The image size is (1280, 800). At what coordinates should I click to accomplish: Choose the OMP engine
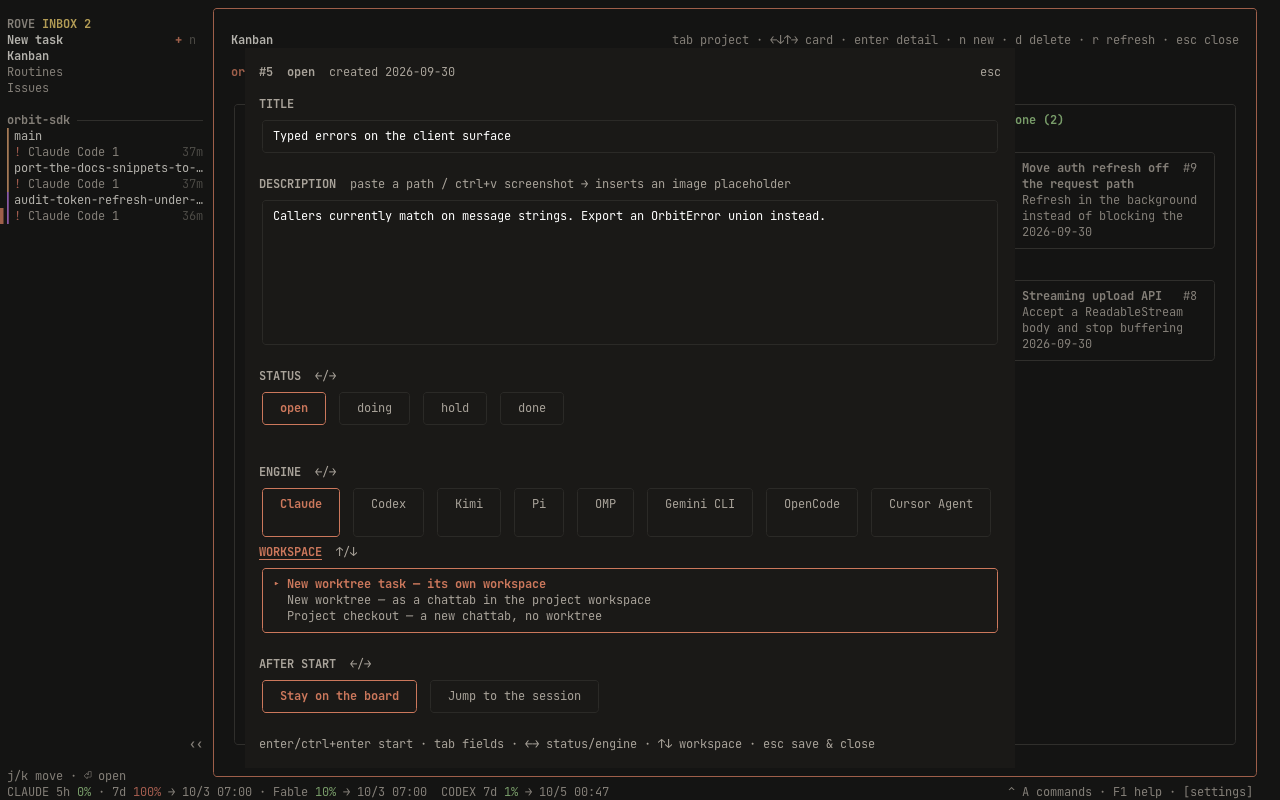pyautogui.click(x=605, y=512)
